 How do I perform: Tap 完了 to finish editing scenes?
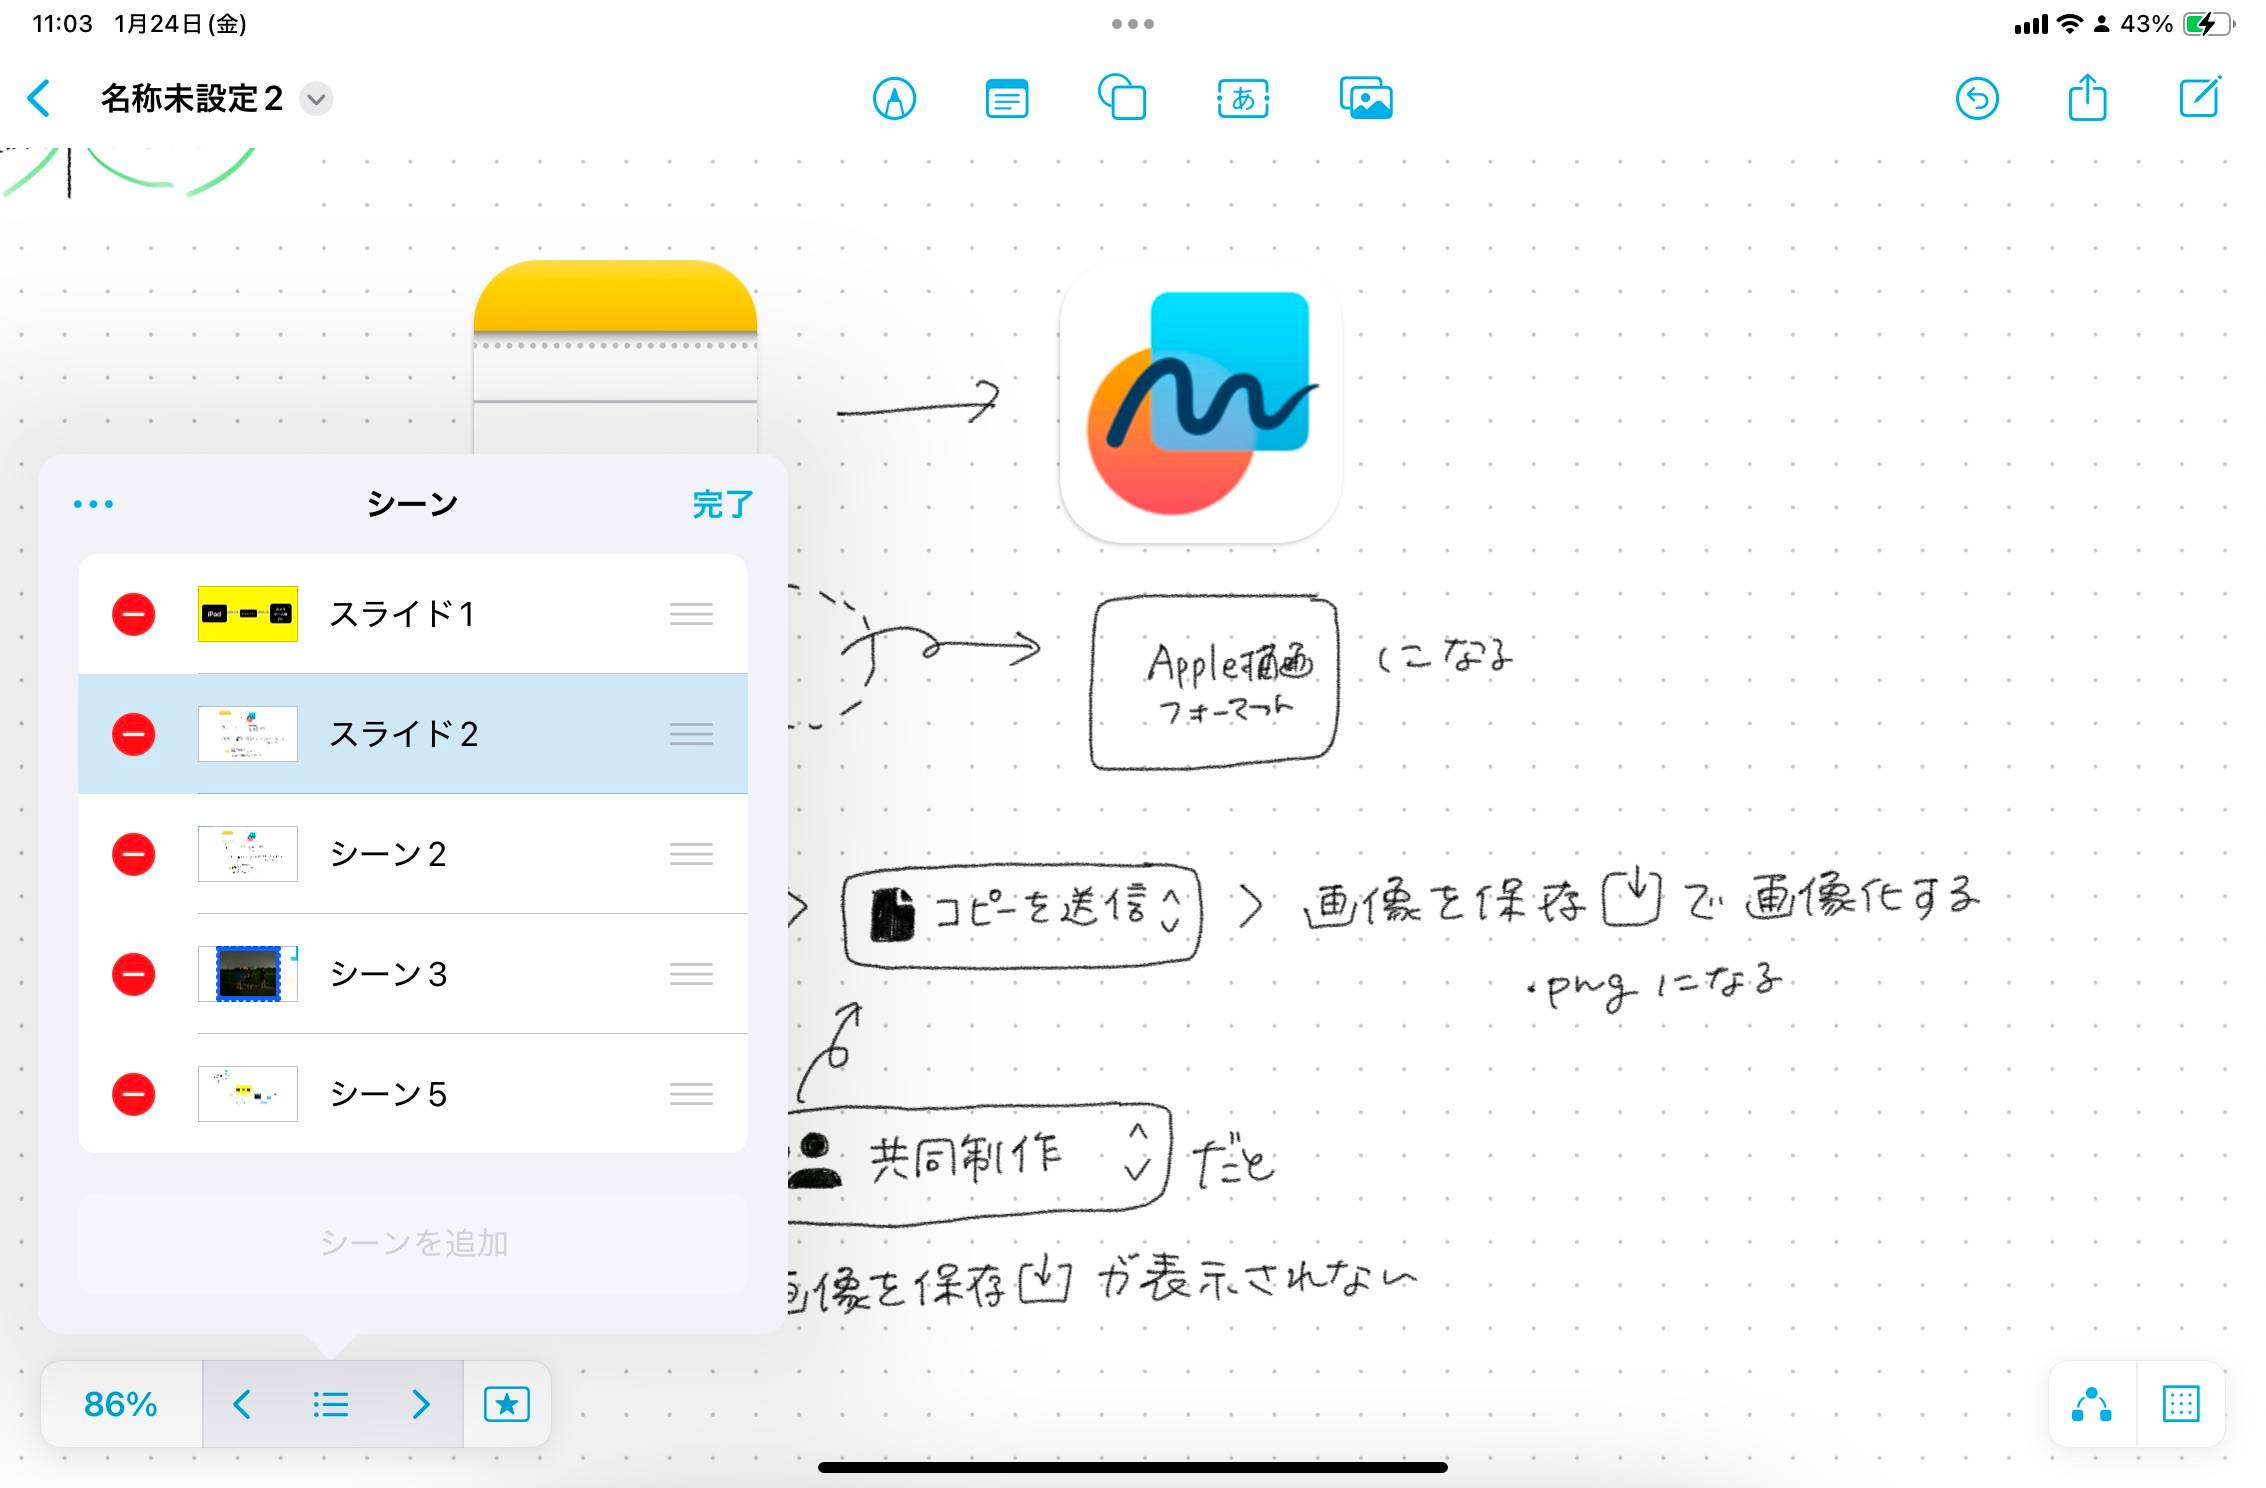[x=722, y=504]
